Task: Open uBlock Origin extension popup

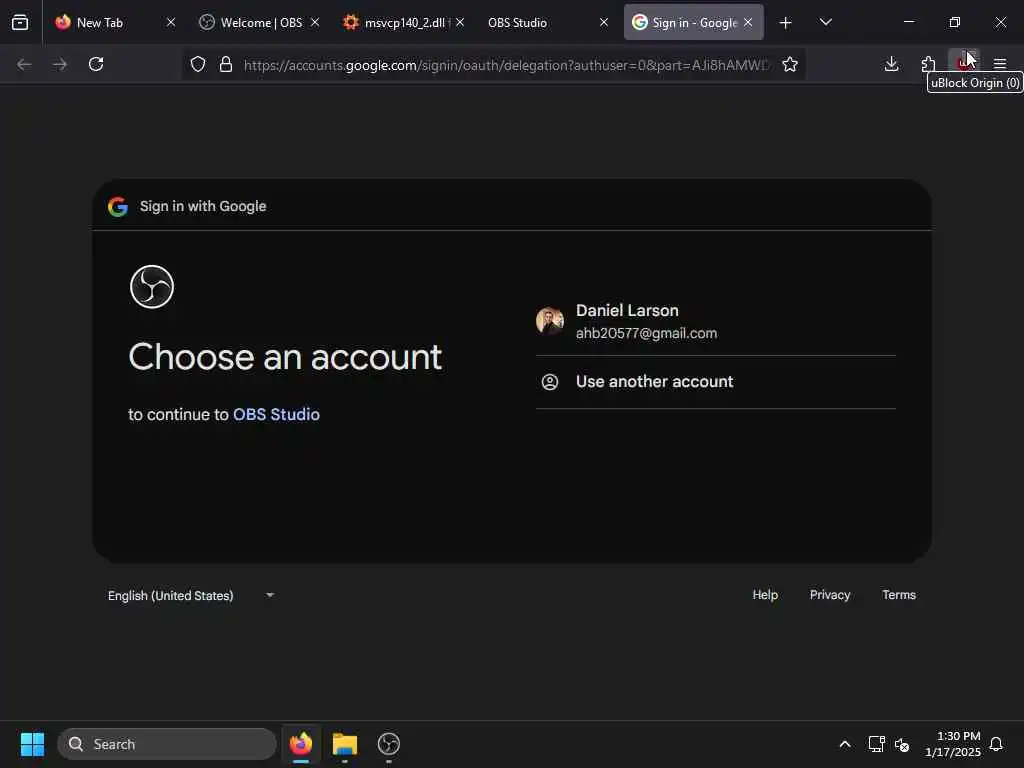Action: pos(965,64)
